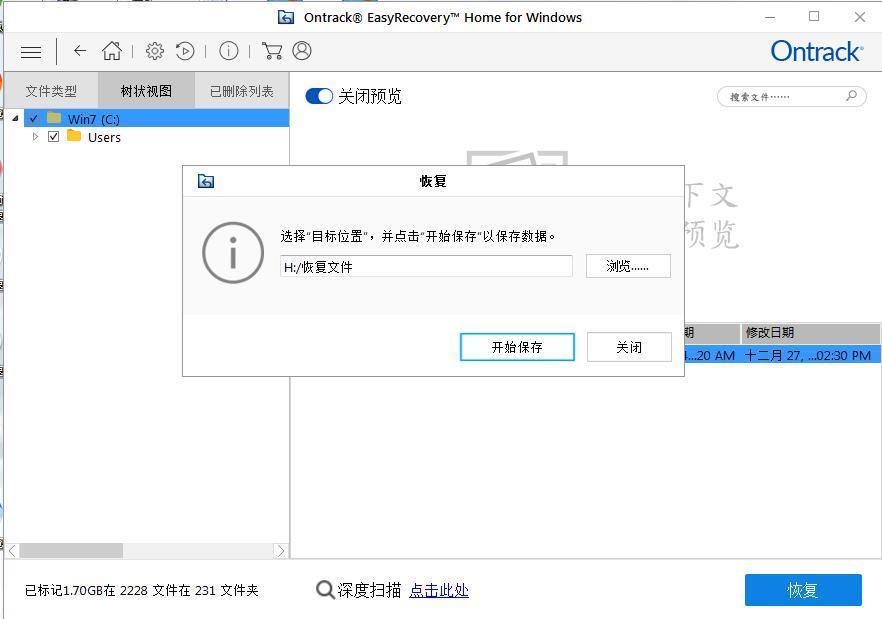
Task: Click the destination path field H:/恢复文件
Action: 426,267
